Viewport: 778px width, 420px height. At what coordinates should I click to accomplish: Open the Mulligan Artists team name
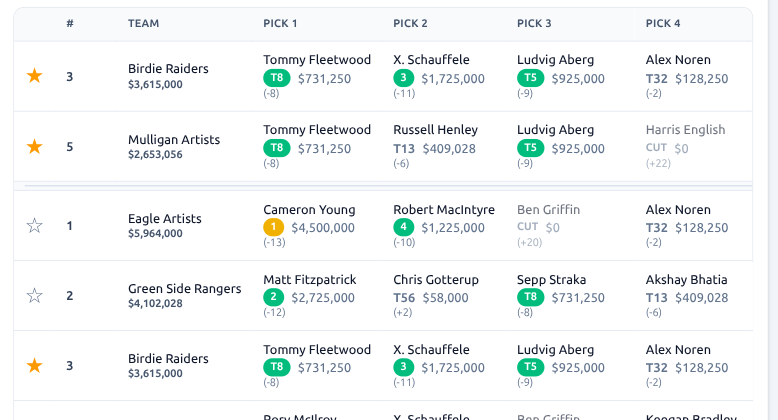(174, 140)
